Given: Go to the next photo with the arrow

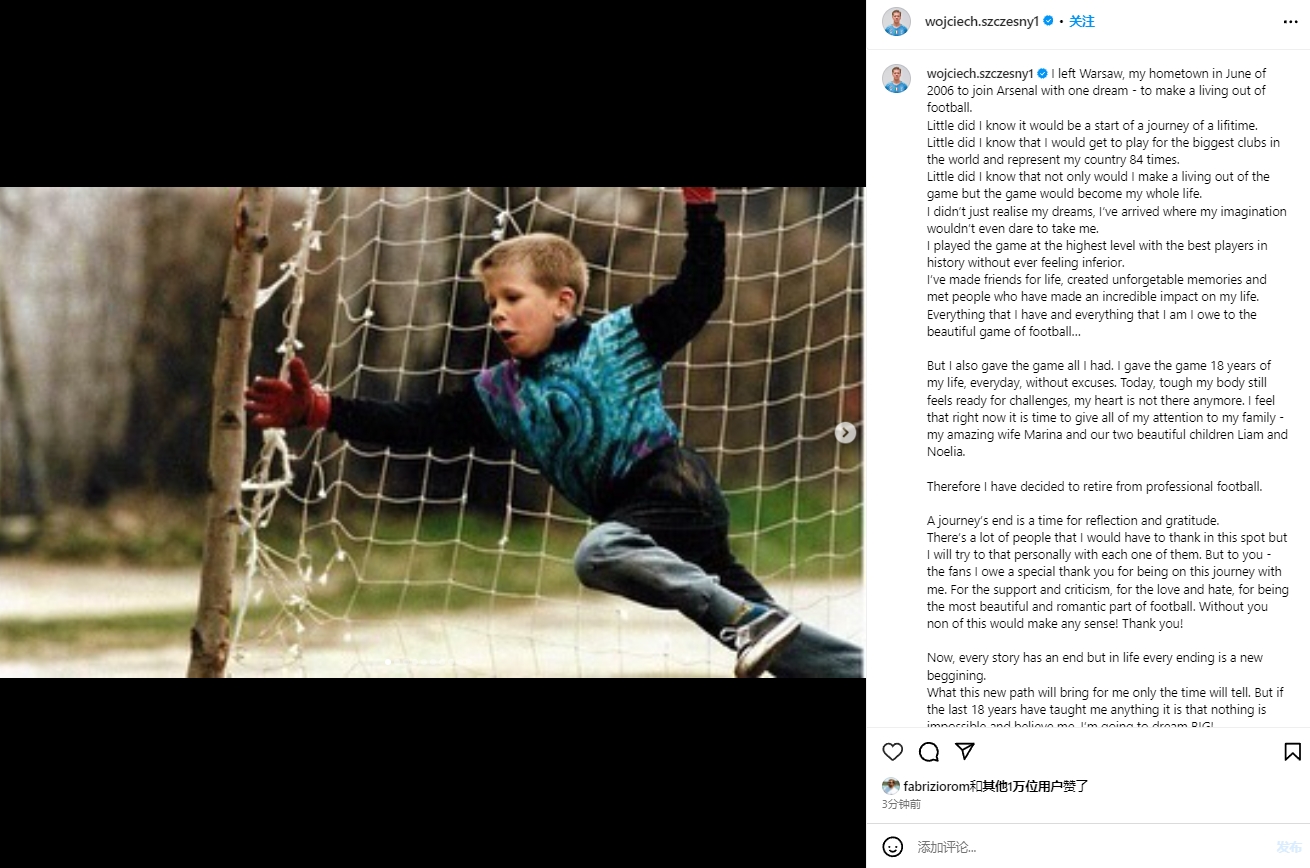Looking at the screenshot, I should tap(845, 432).
